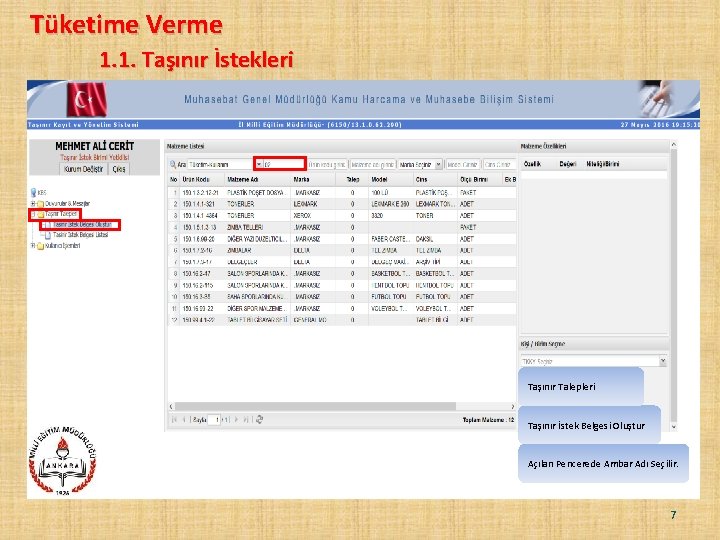Screen dimensions: 720x540
Task: Select the BASKETBOL TOPU model cell
Action: (390, 274)
